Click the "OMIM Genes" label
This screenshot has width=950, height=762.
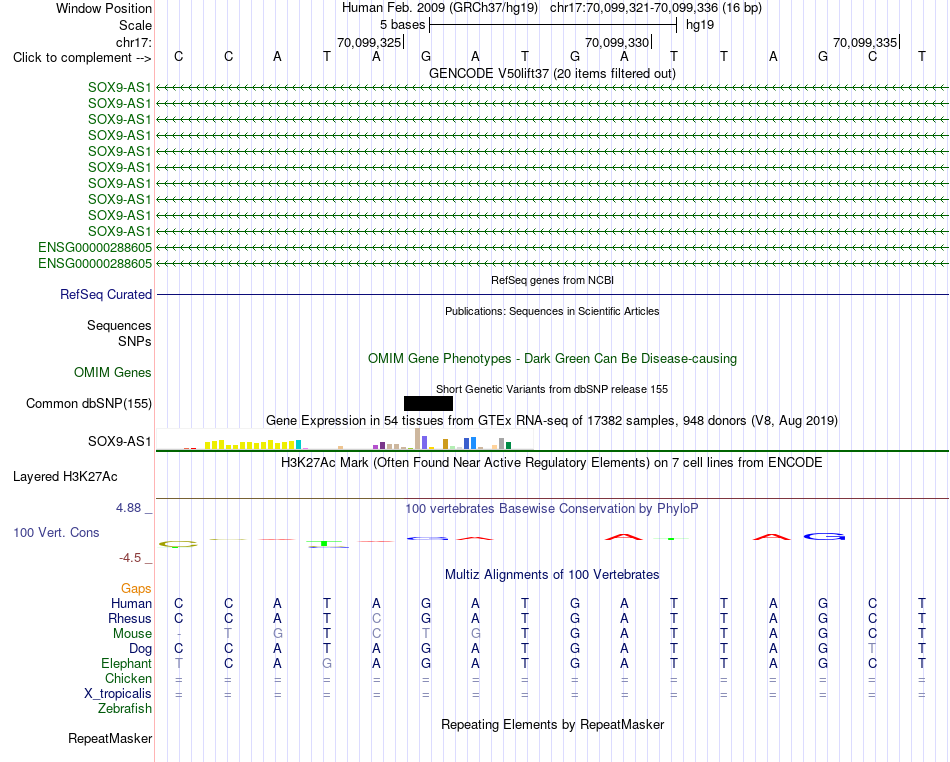[x=112, y=373]
